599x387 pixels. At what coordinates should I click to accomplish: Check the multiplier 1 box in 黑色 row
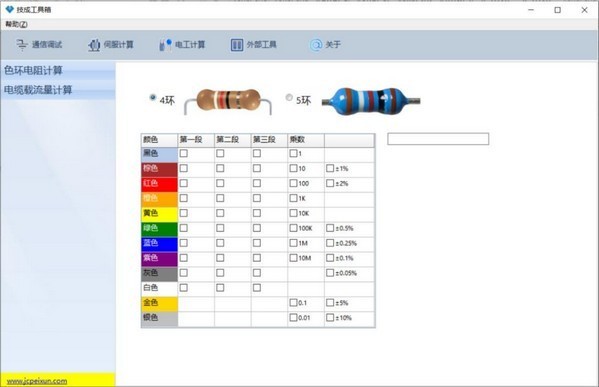[x=293, y=153]
